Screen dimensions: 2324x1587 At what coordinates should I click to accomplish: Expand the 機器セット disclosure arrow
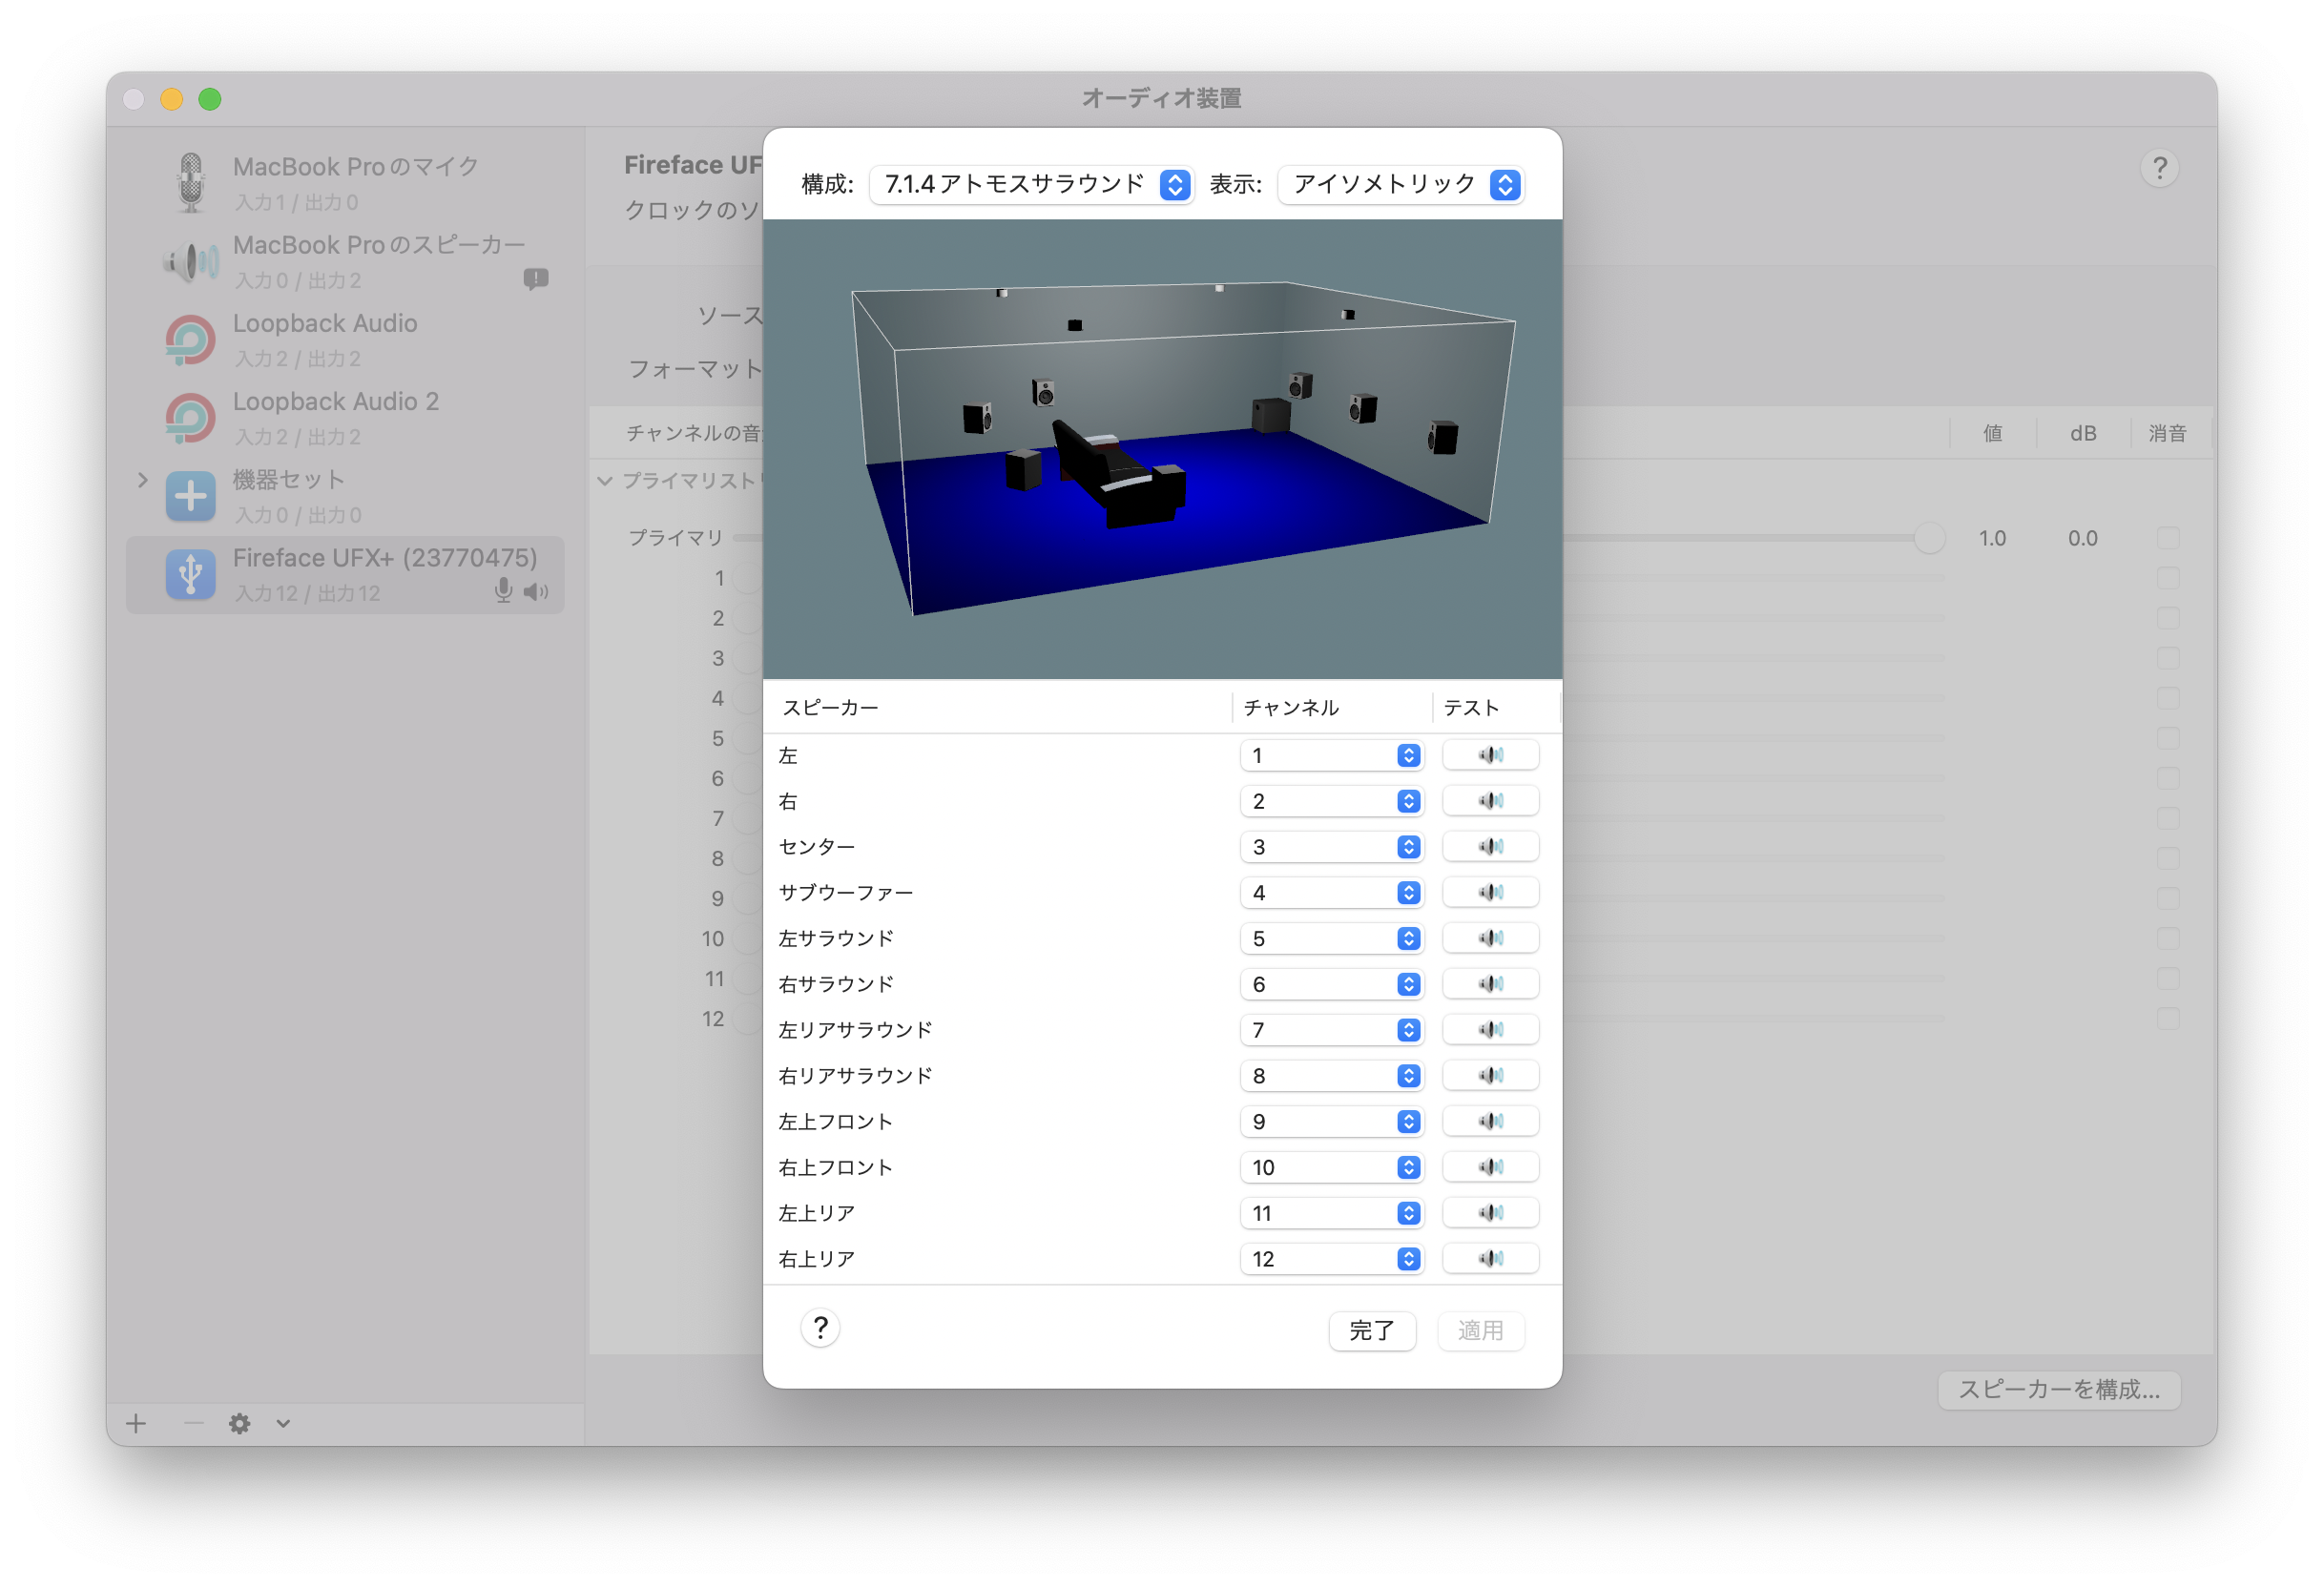[x=143, y=480]
